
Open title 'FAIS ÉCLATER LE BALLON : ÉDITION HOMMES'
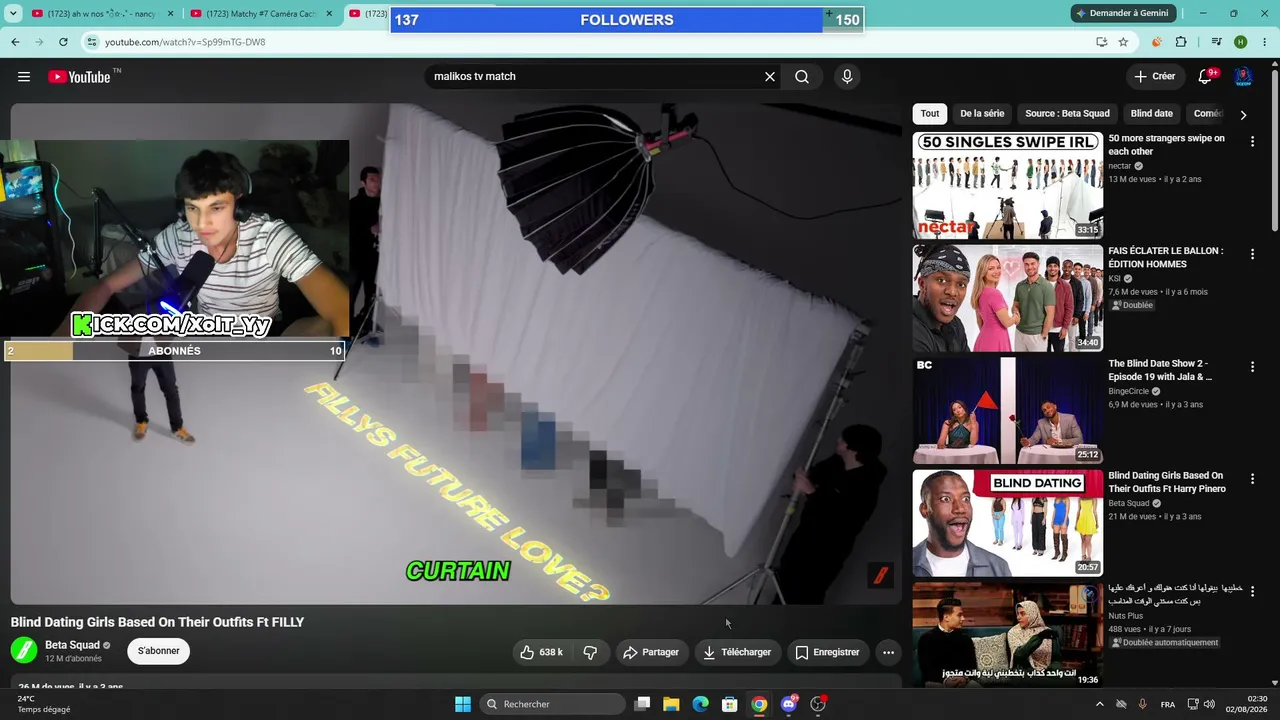(1166, 257)
